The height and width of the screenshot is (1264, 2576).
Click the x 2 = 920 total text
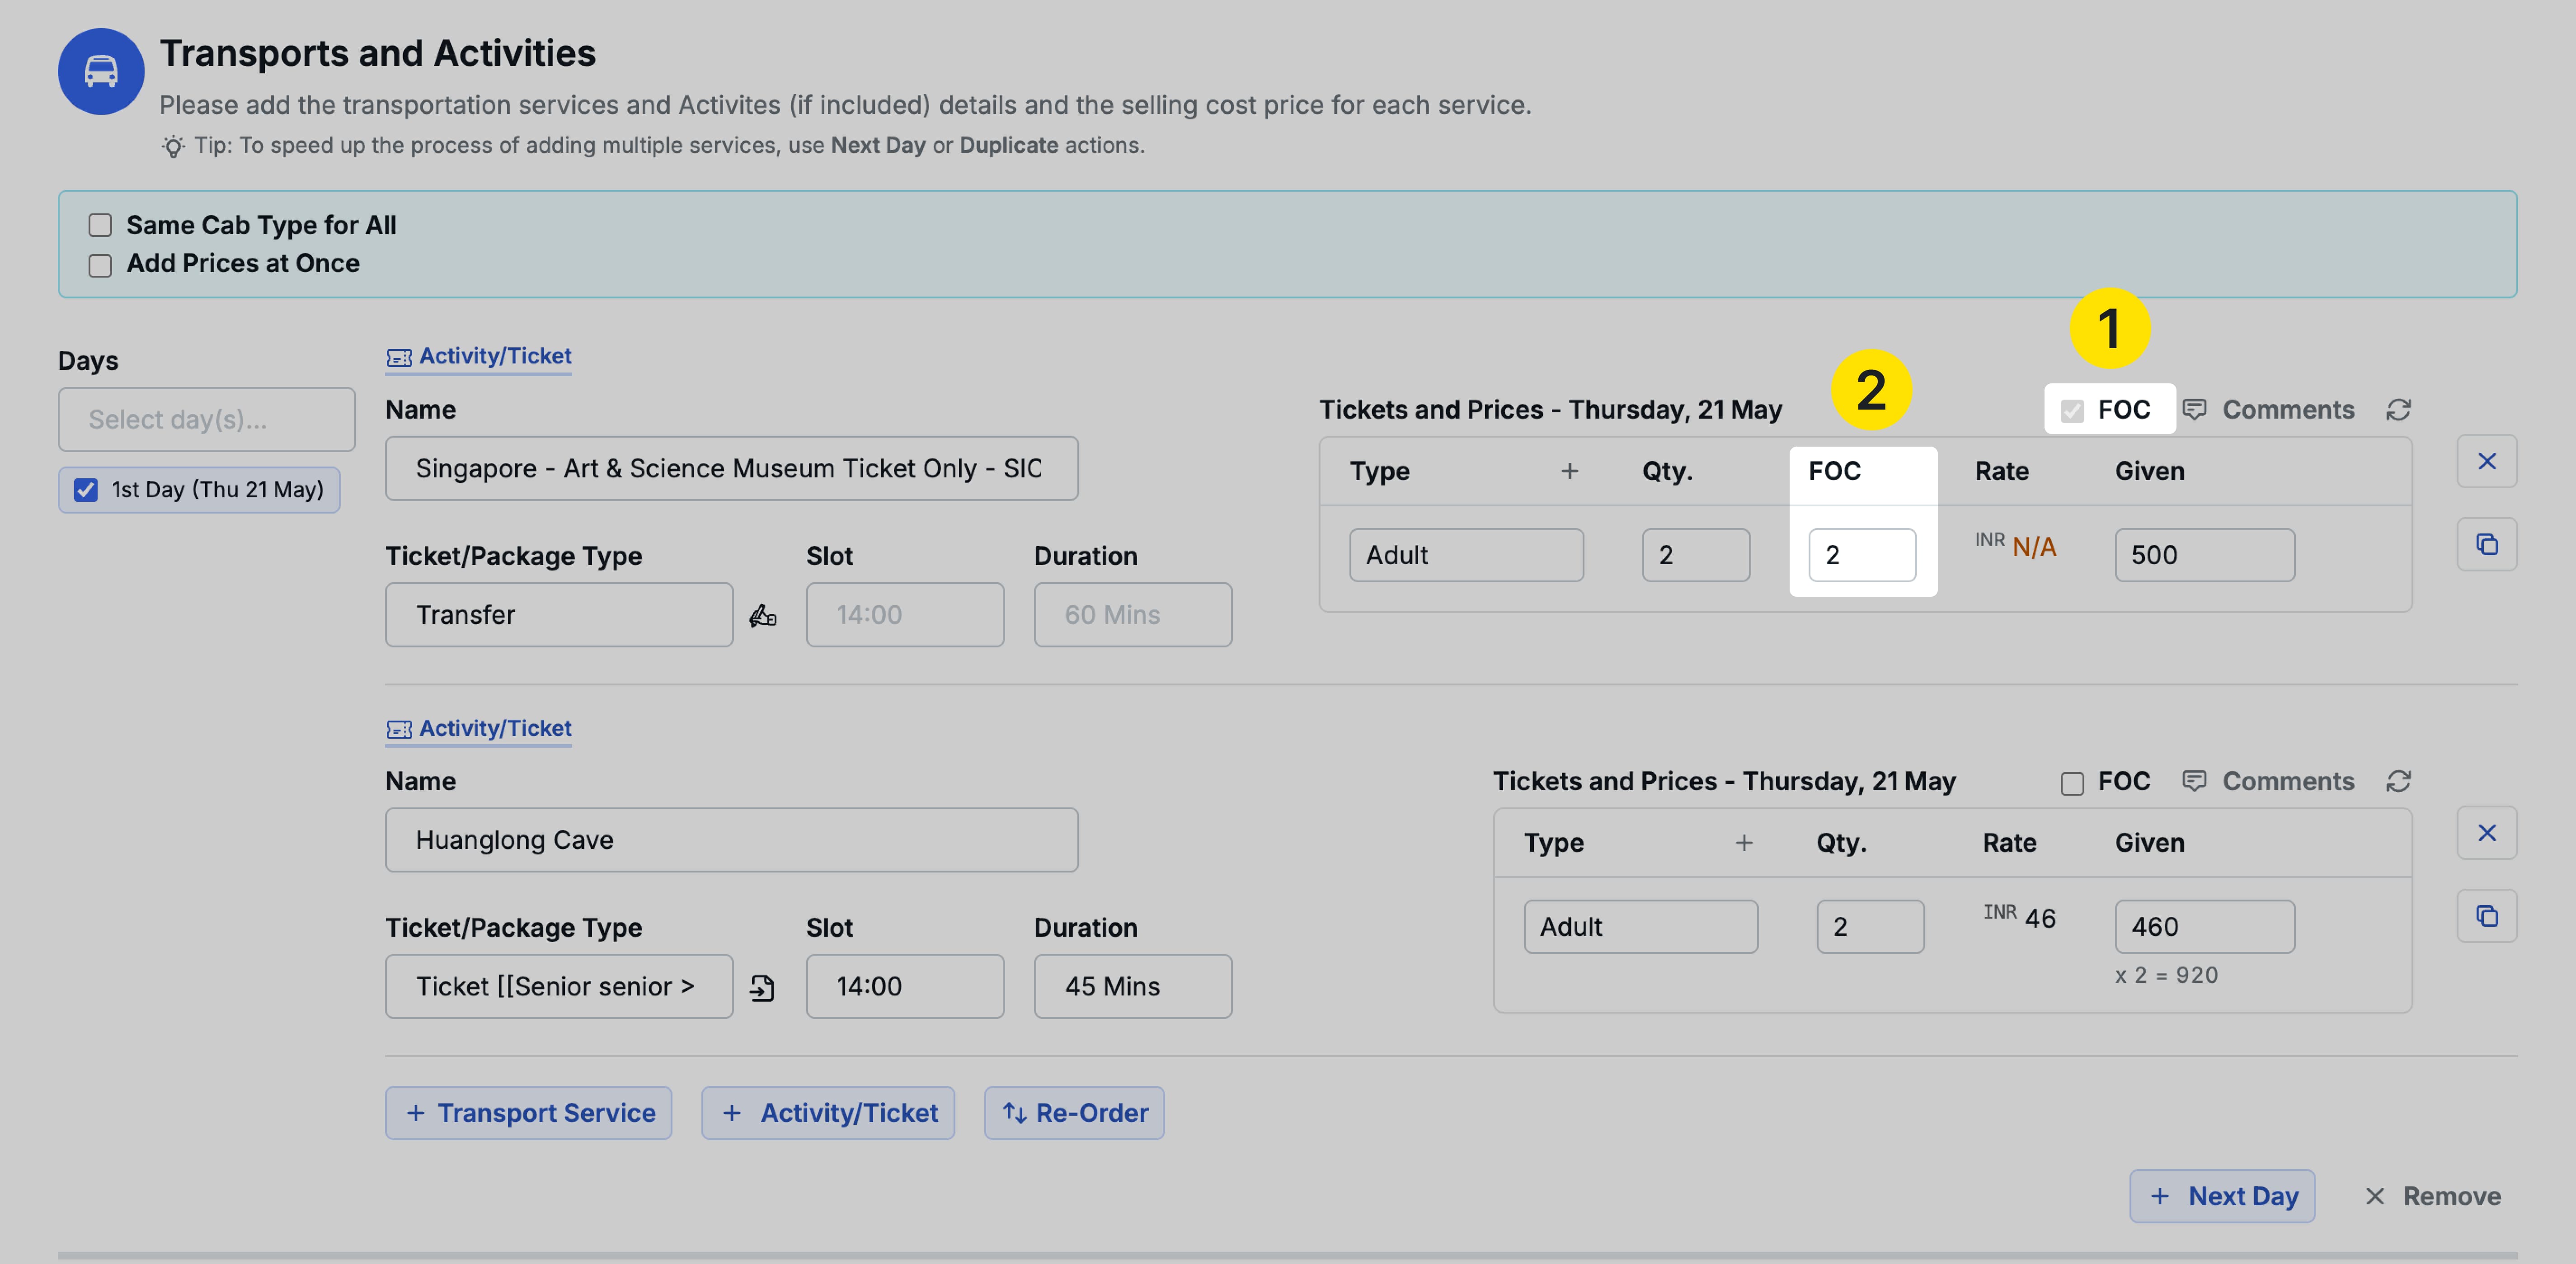pos(2166,976)
